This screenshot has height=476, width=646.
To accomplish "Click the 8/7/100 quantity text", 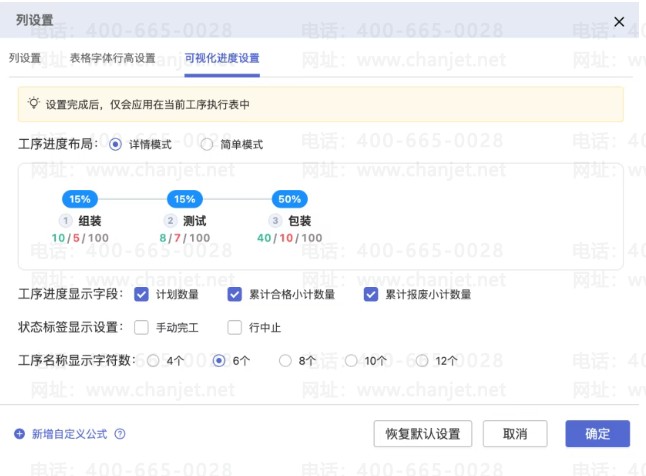I will (x=185, y=238).
